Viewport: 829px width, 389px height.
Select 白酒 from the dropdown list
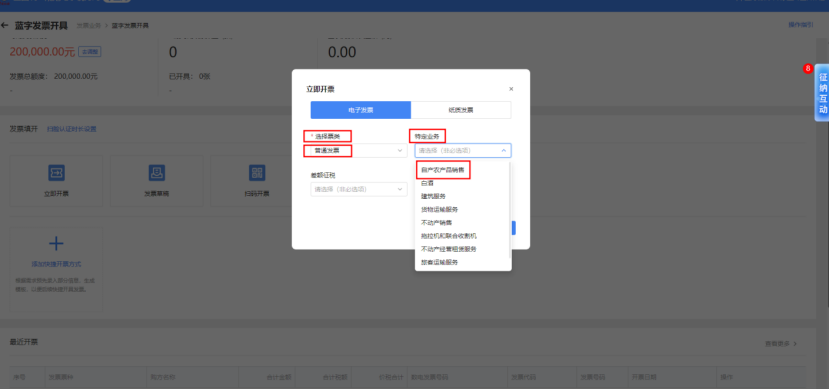[427, 183]
